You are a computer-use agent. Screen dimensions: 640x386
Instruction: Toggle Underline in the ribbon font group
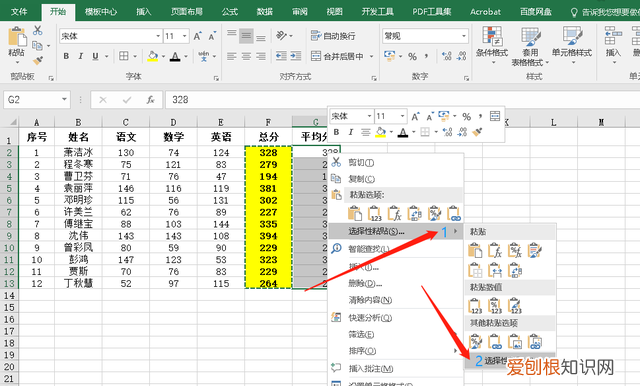(95, 56)
